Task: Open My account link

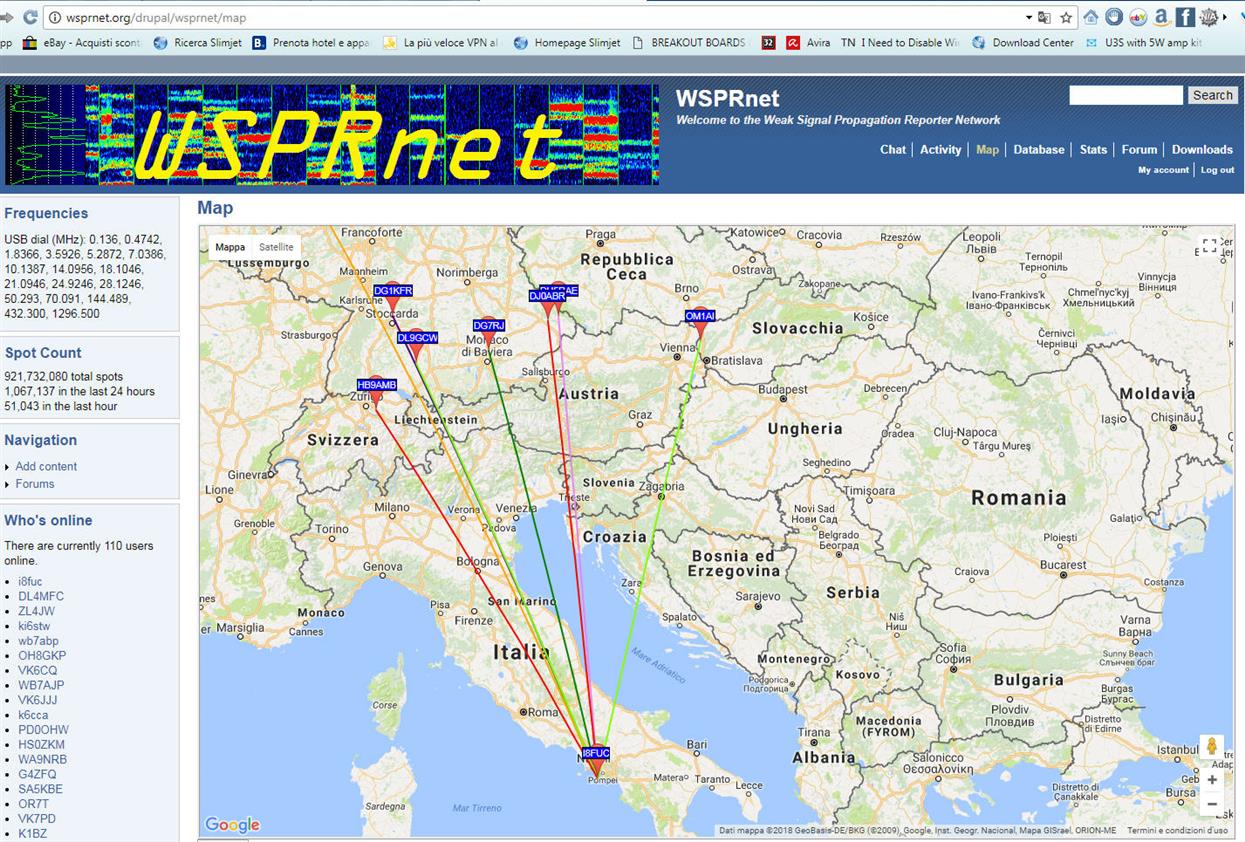Action: (1163, 170)
